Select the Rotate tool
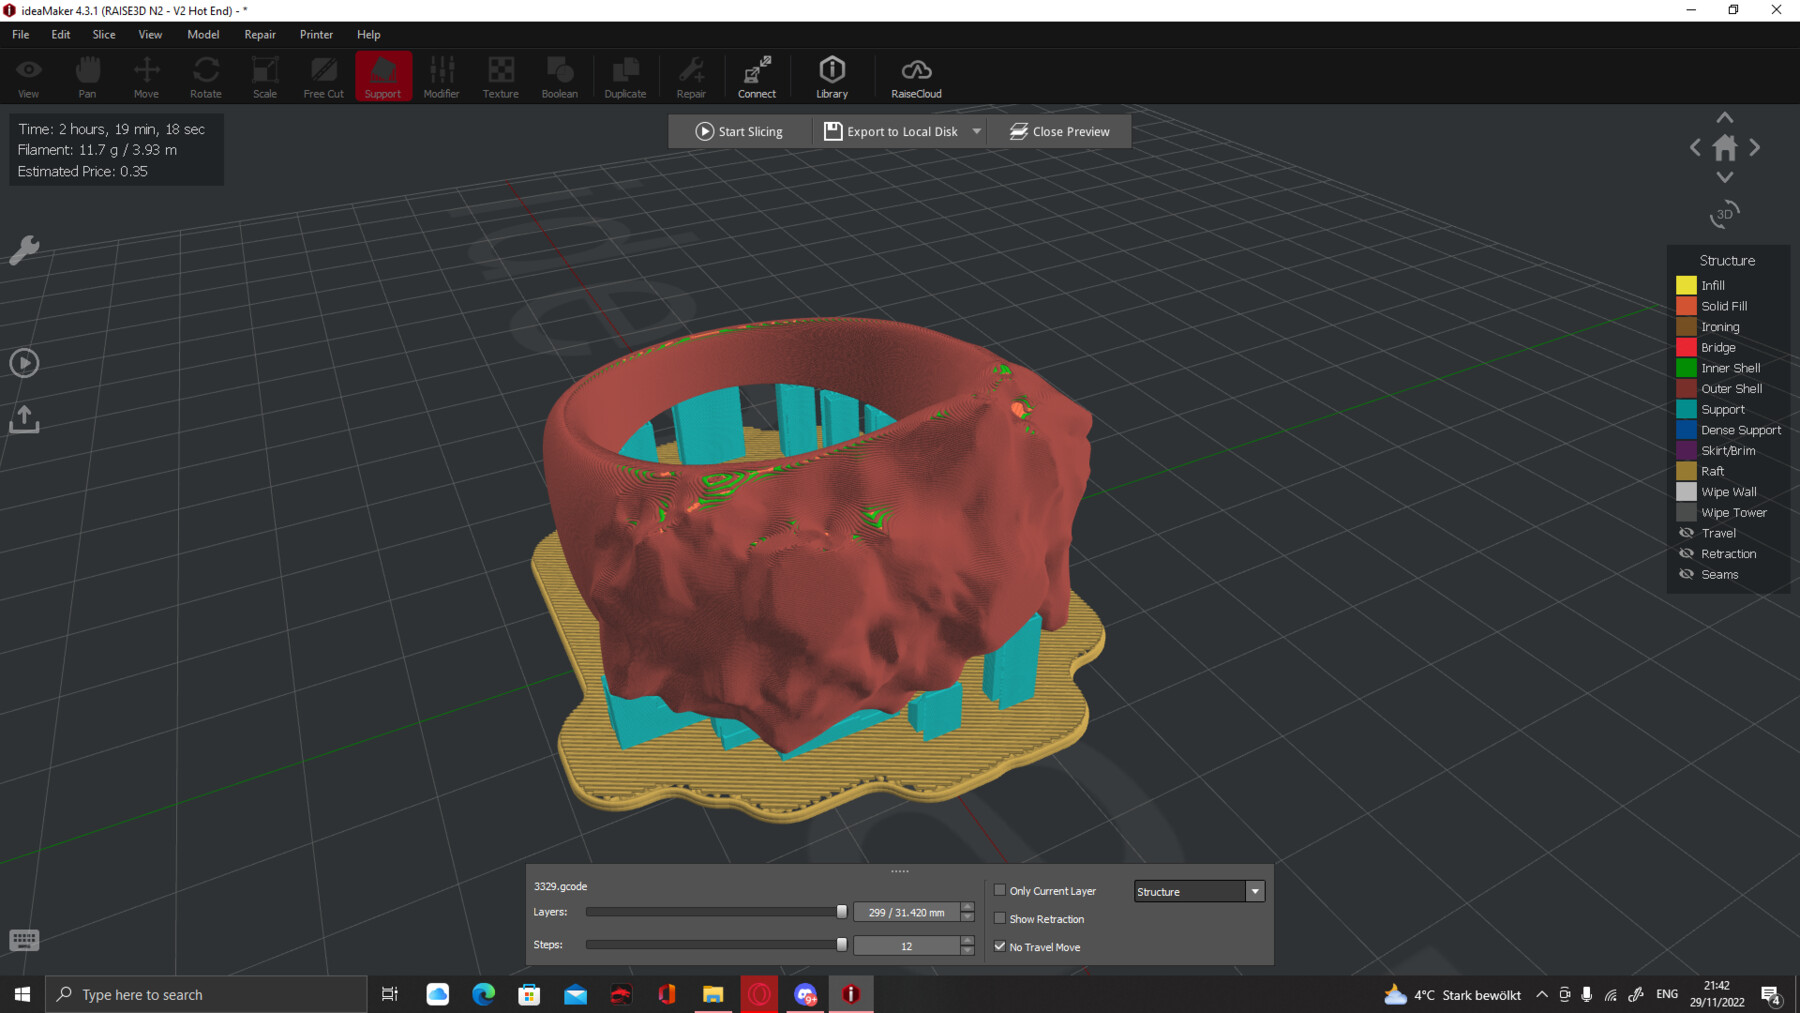The image size is (1800, 1013). tap(205, 75)
